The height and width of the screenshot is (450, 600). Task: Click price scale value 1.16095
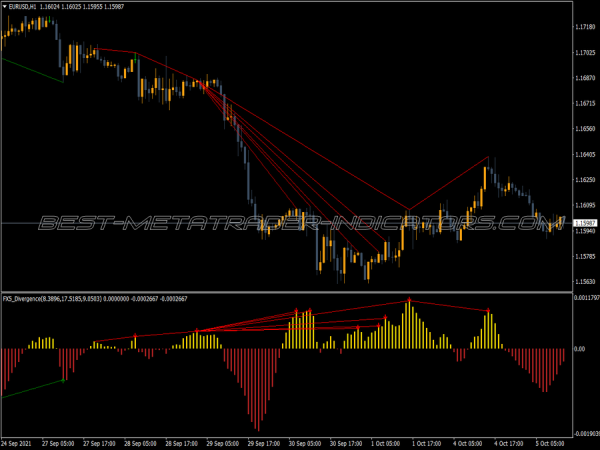point(585,205)
